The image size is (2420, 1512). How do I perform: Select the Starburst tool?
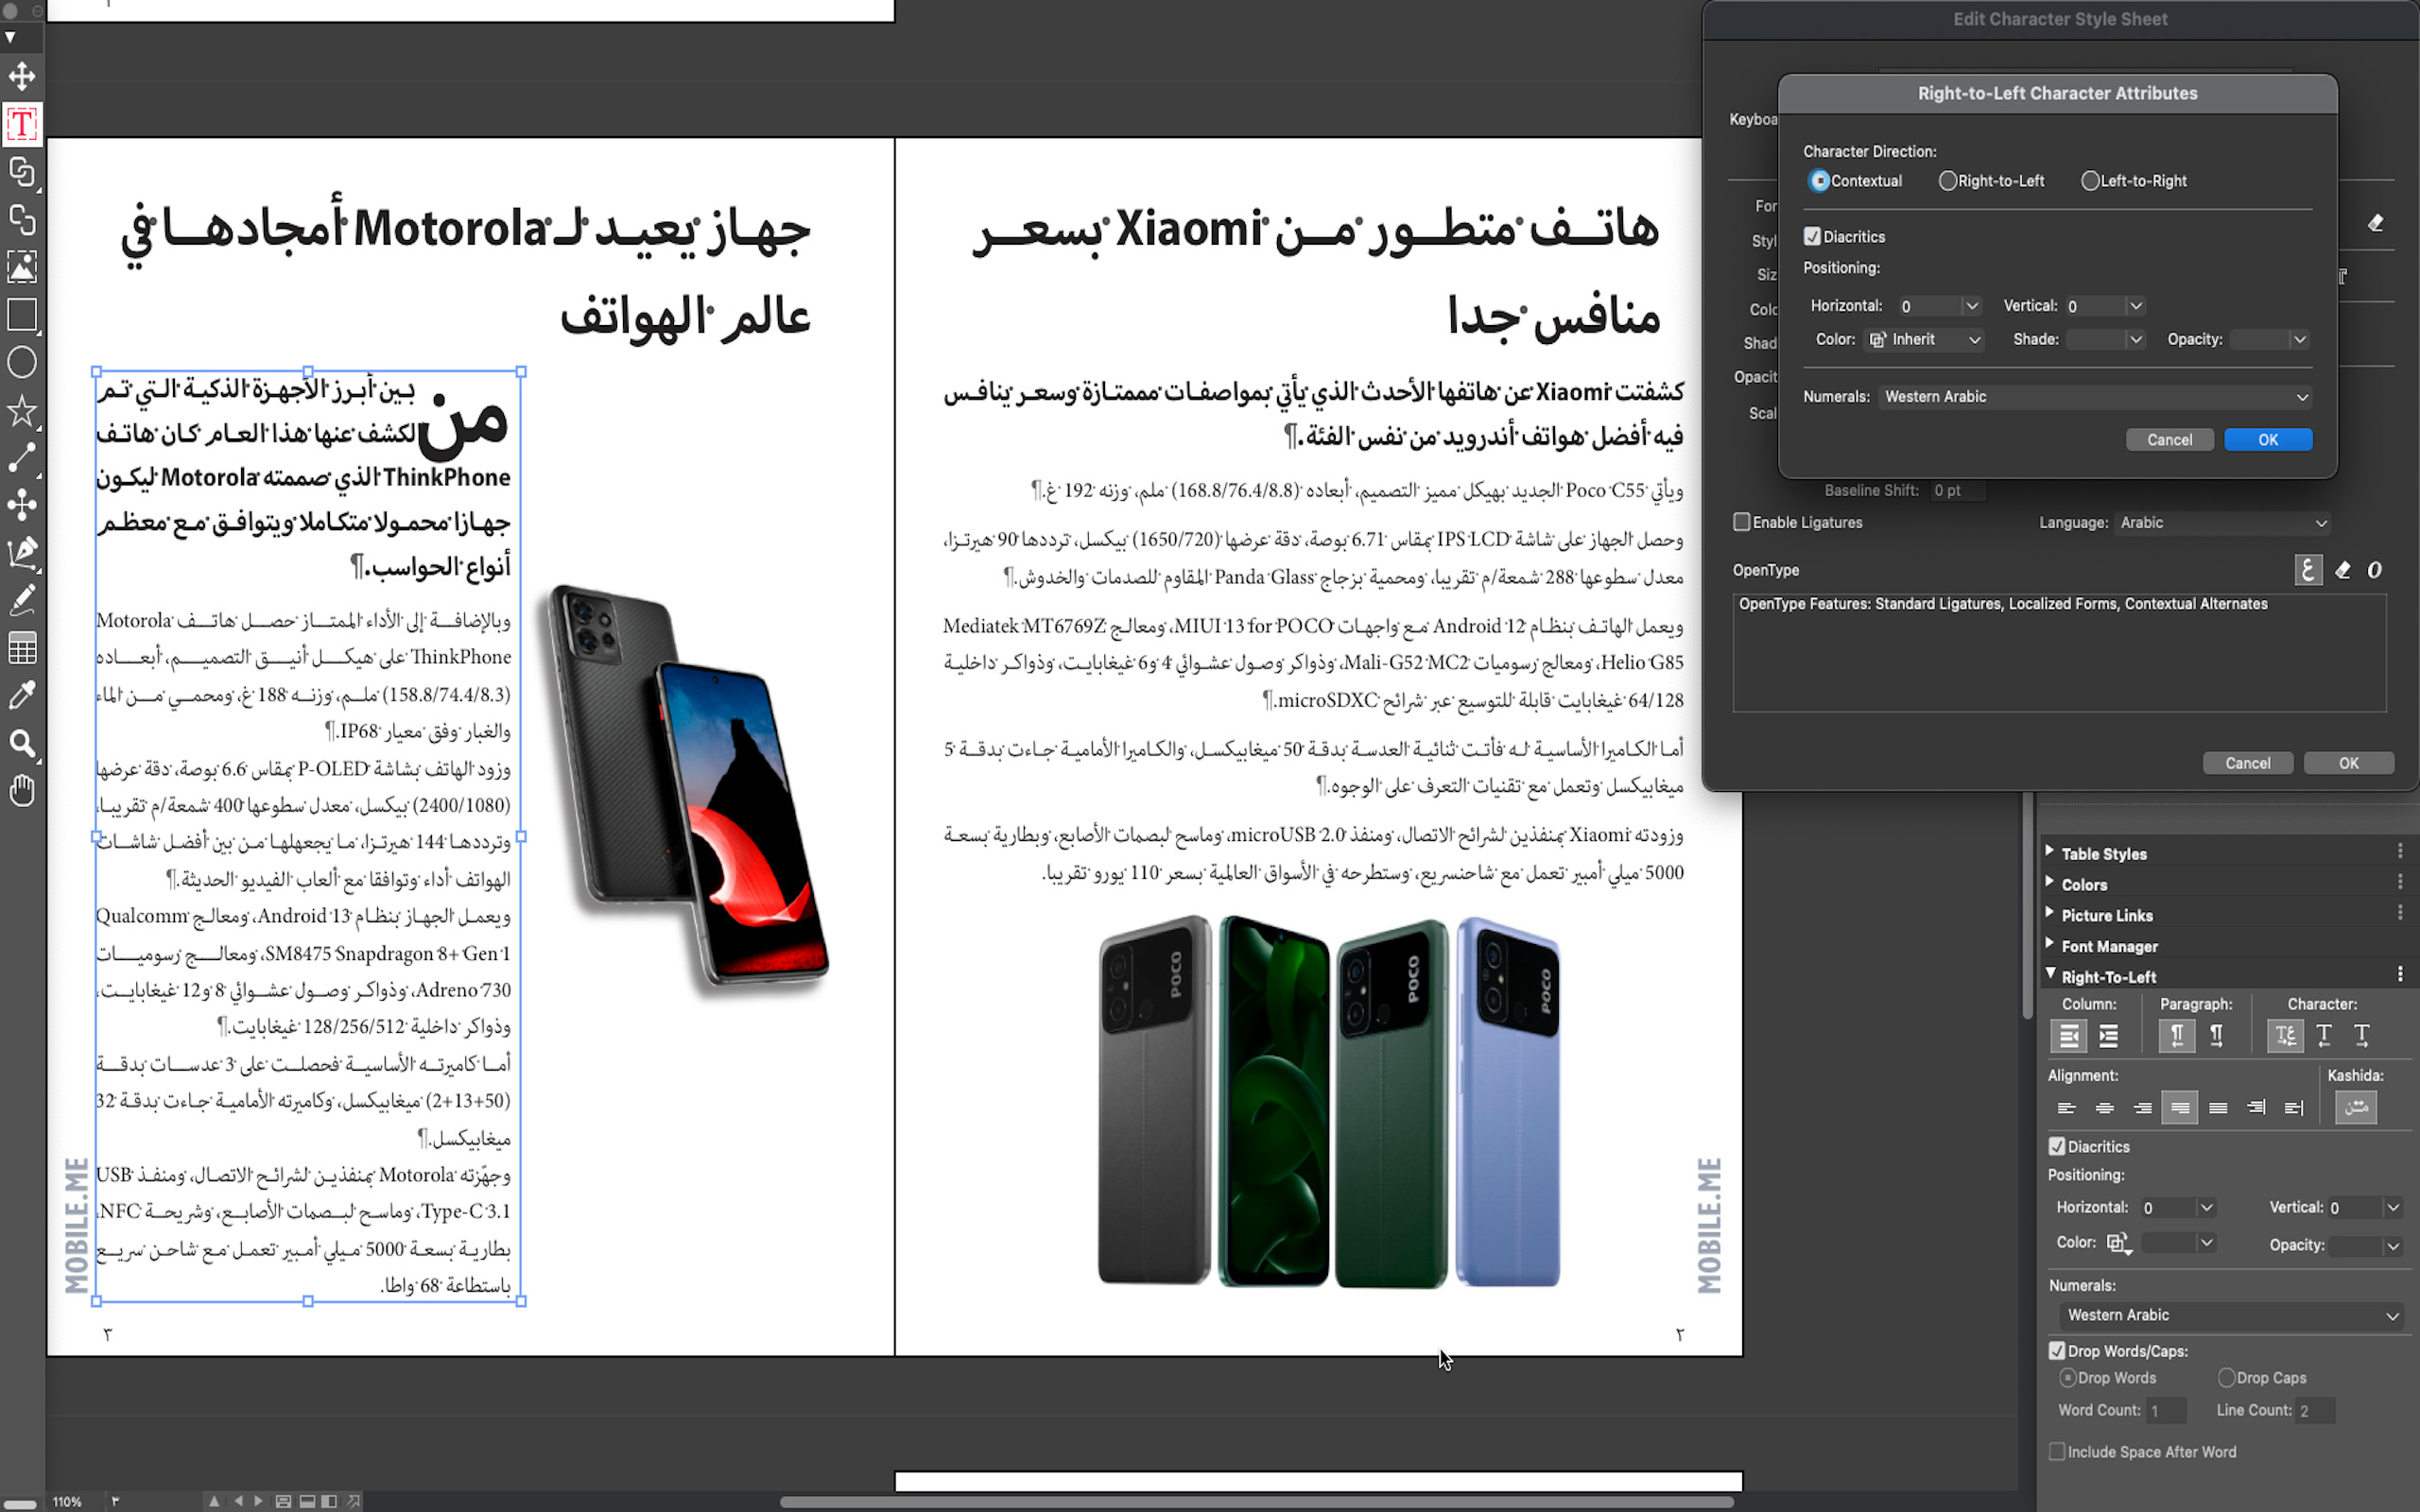tap(22, 410)
